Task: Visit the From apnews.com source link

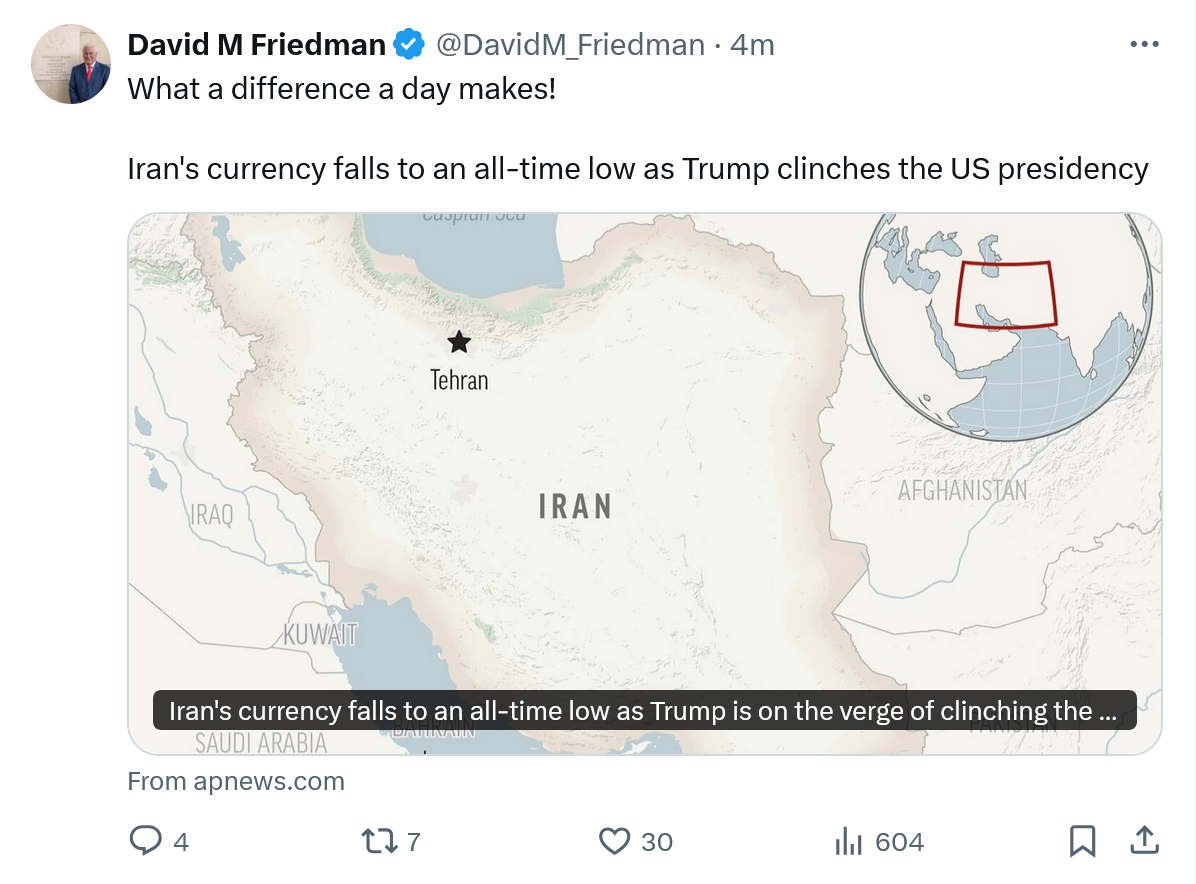Action: coord(236,781)
